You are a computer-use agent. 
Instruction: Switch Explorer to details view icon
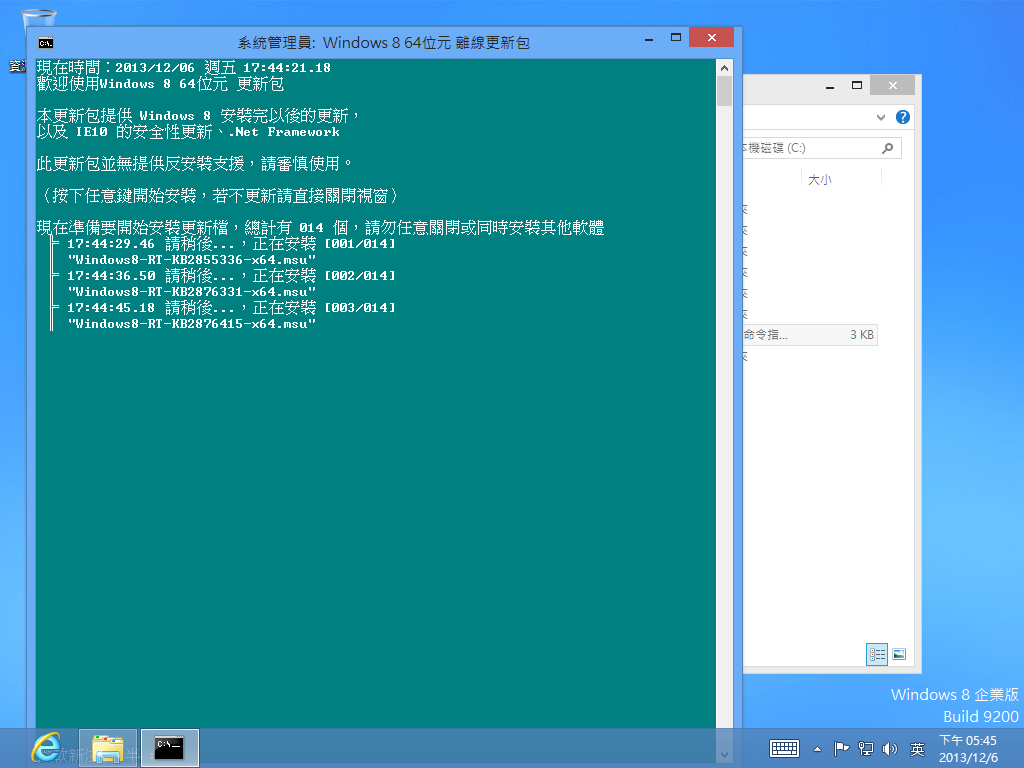[x=877, y=654]
